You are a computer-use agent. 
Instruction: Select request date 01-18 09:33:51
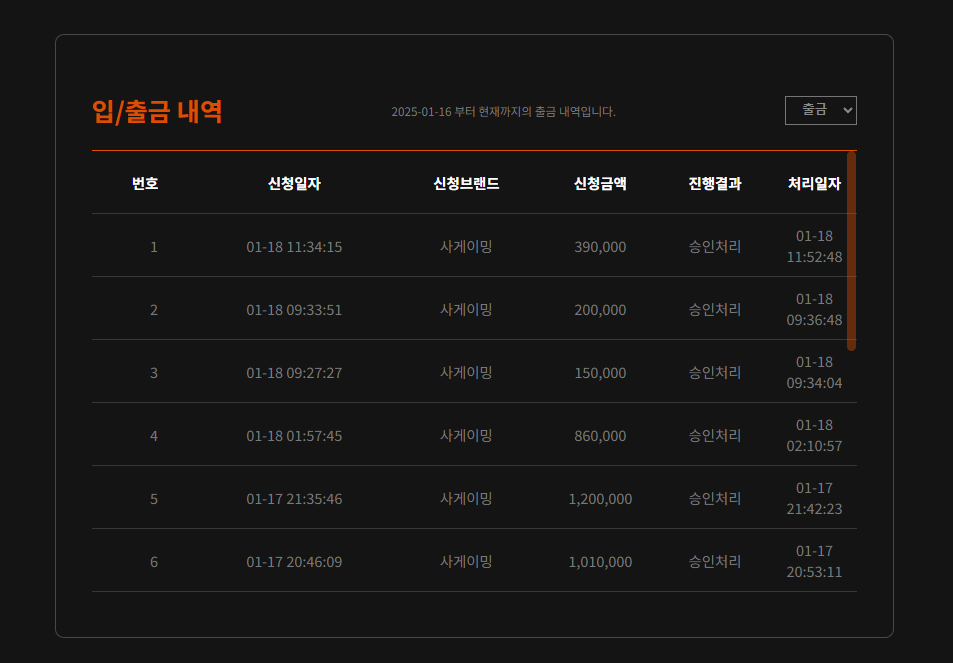(x=294, y=310)
